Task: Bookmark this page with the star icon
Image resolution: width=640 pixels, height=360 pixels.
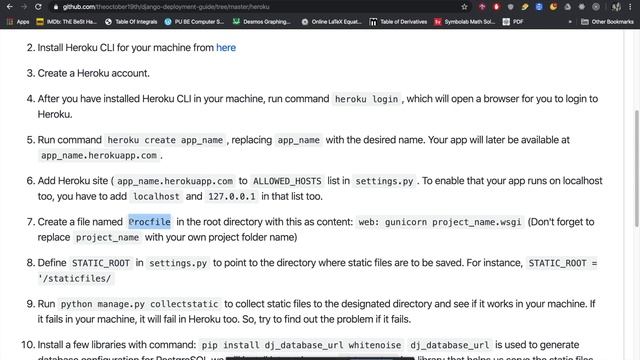Action: click(x=464, y=7)
